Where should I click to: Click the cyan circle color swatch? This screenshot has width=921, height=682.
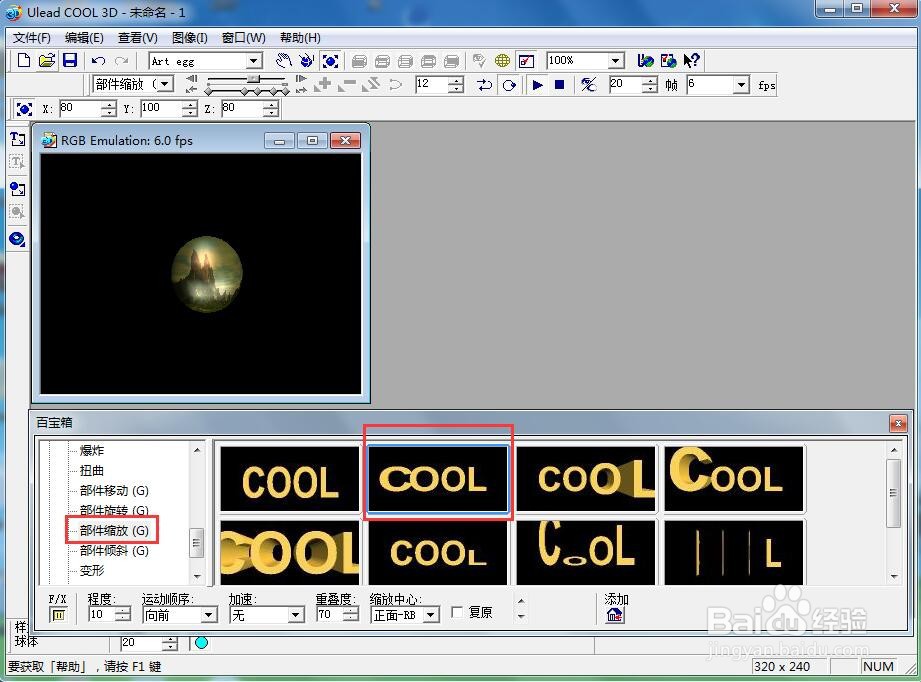201,643
